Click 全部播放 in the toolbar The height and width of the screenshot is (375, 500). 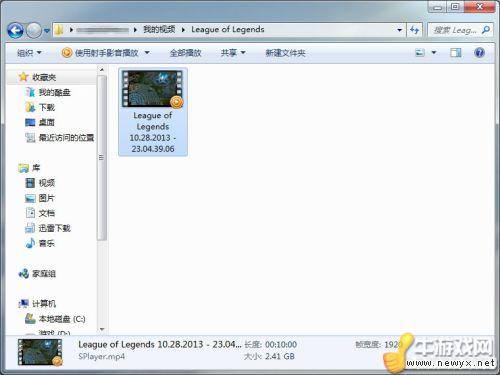coord(185,53)
